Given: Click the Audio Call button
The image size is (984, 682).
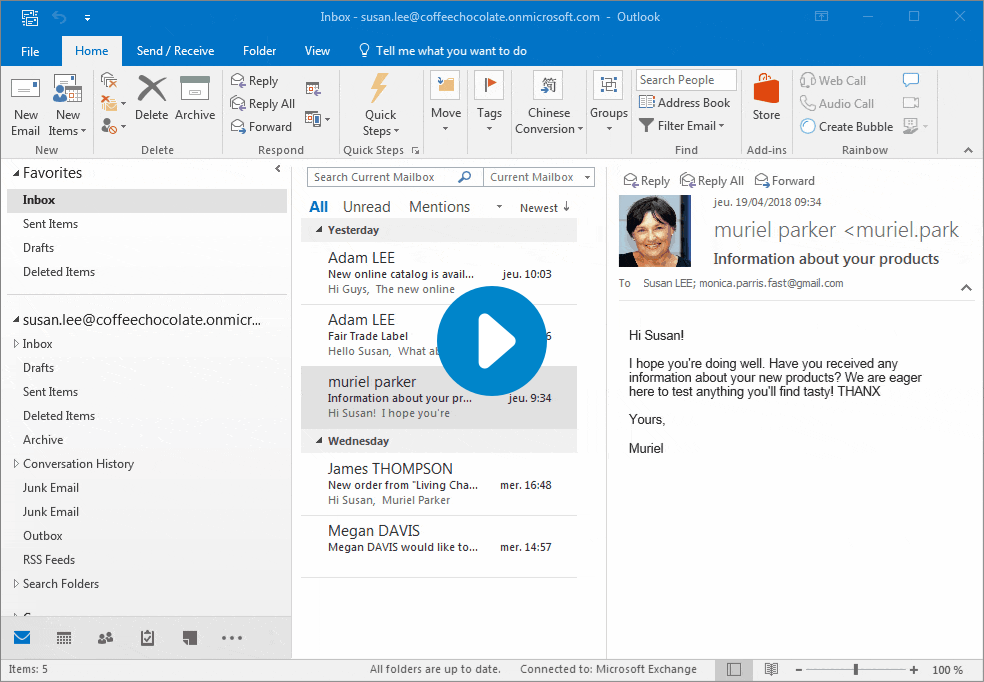Looking at the screenshot, I should click(x=837, y=104).
